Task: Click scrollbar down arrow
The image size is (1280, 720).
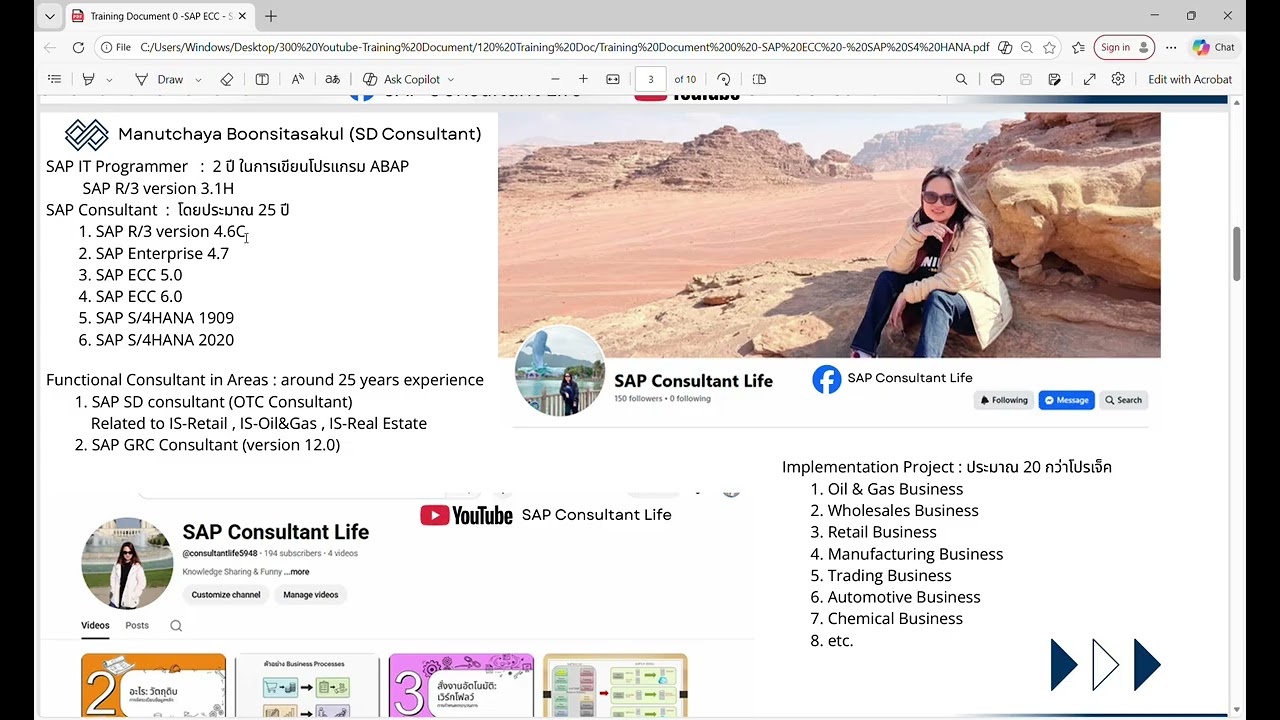Action: point(1237,709)
